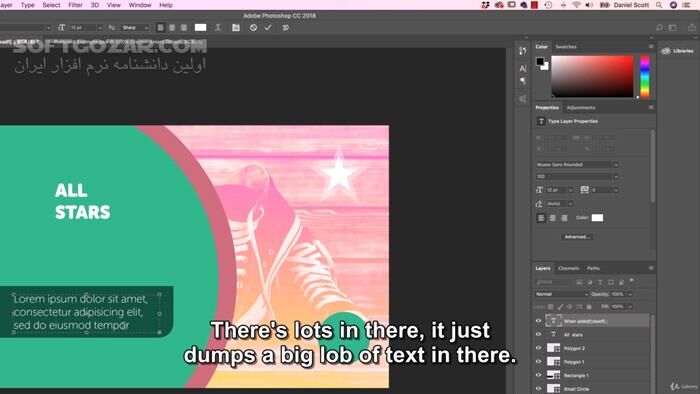The height and width of the screenshot is (394, 700).
Task: Hide the selected top text layer
Action: tap(538, 321)
